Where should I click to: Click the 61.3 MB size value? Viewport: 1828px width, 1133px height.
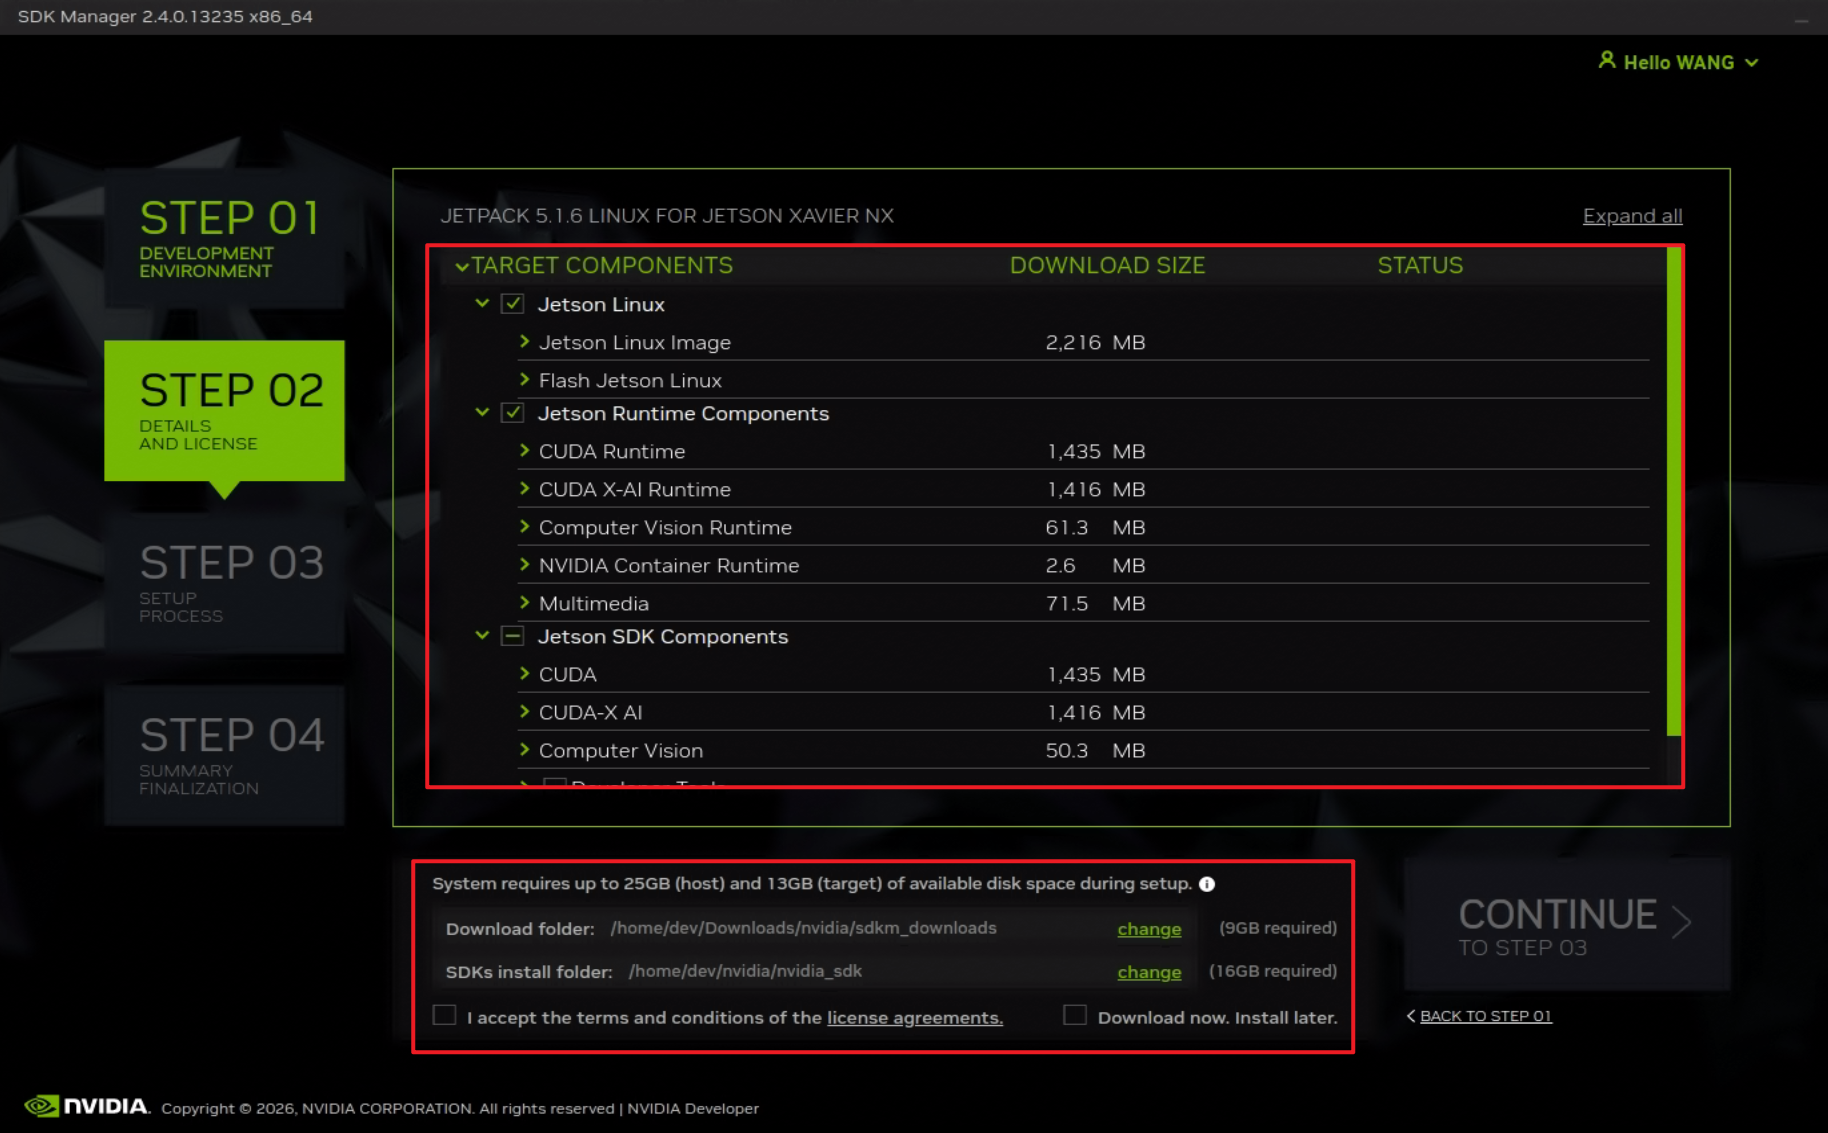[x=1095, y=527]
